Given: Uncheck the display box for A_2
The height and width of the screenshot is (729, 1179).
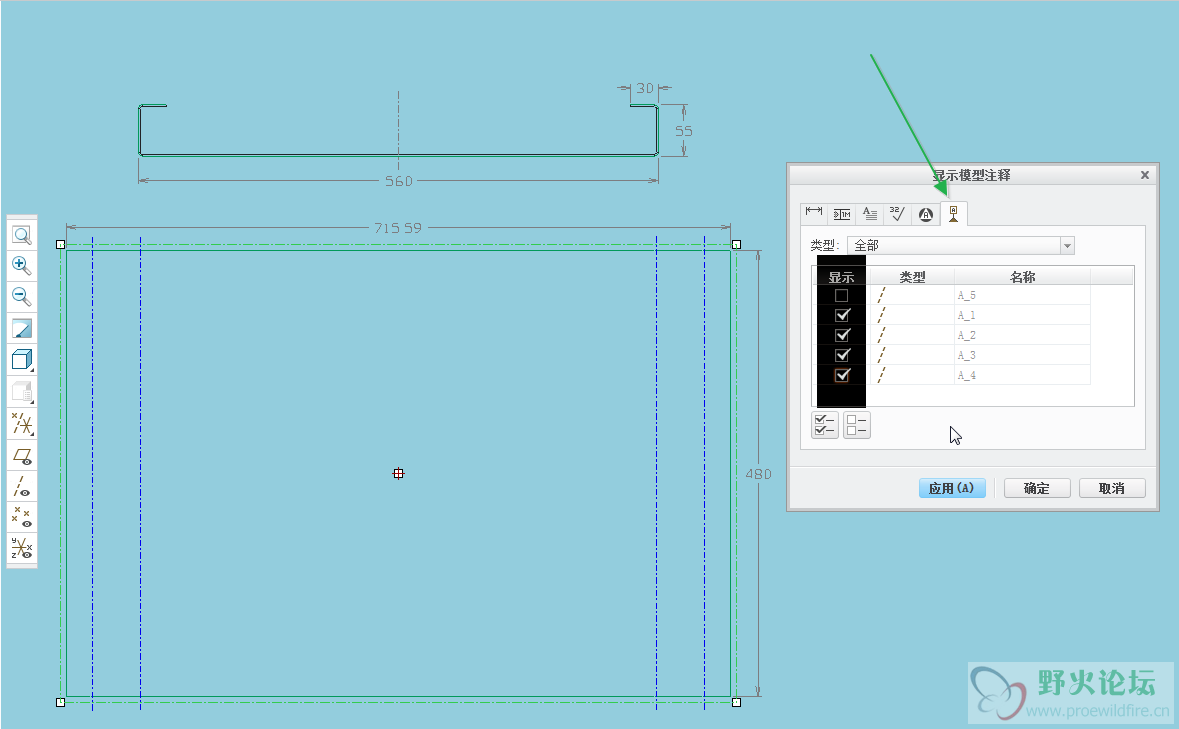Looking at the screenshot, I should point(842,335).
